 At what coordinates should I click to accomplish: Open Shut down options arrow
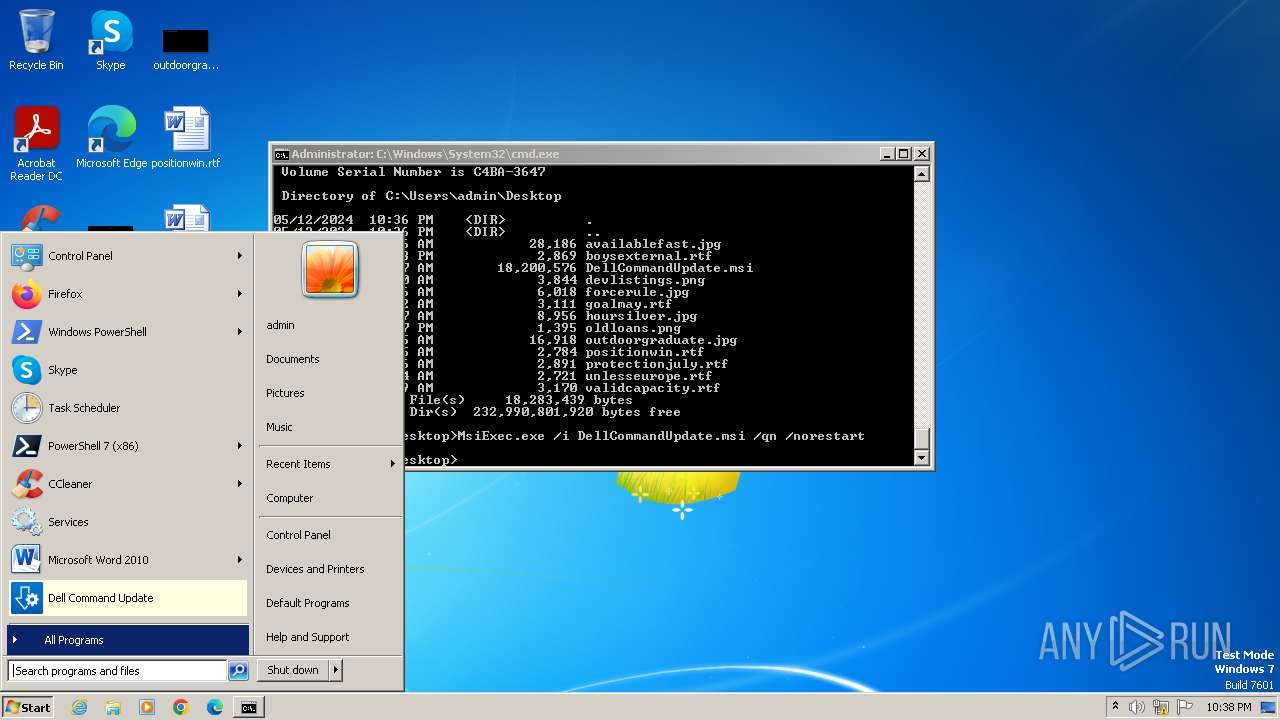[x=335, y=670]
